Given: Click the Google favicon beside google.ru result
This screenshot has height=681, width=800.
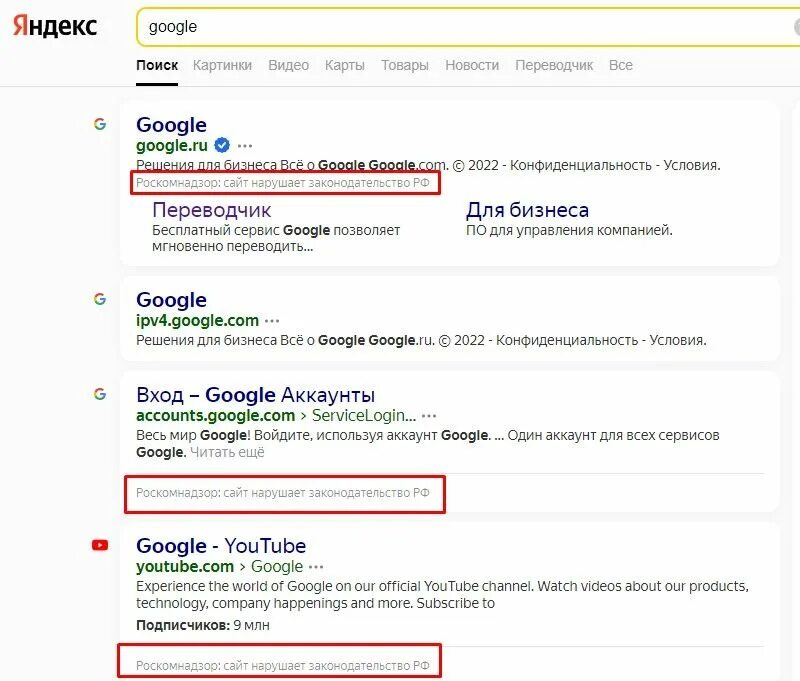Looking at the screenshot, I should point(100,124).
